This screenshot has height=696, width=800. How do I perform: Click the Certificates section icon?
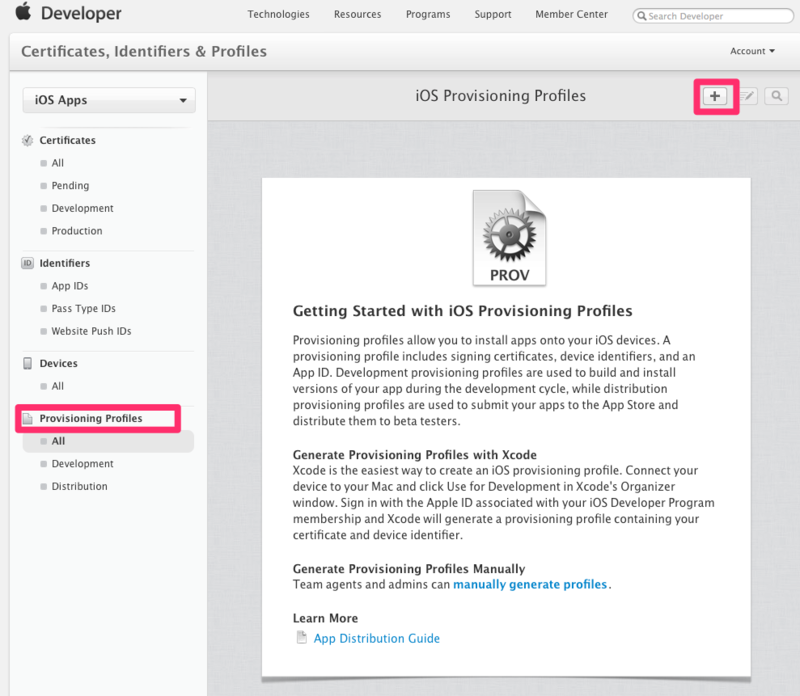tap(28, 140)
